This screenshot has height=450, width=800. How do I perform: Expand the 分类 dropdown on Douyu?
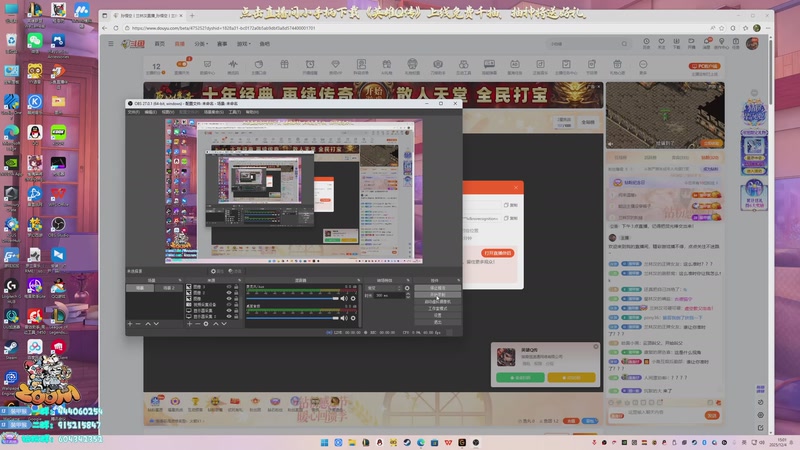201,44
